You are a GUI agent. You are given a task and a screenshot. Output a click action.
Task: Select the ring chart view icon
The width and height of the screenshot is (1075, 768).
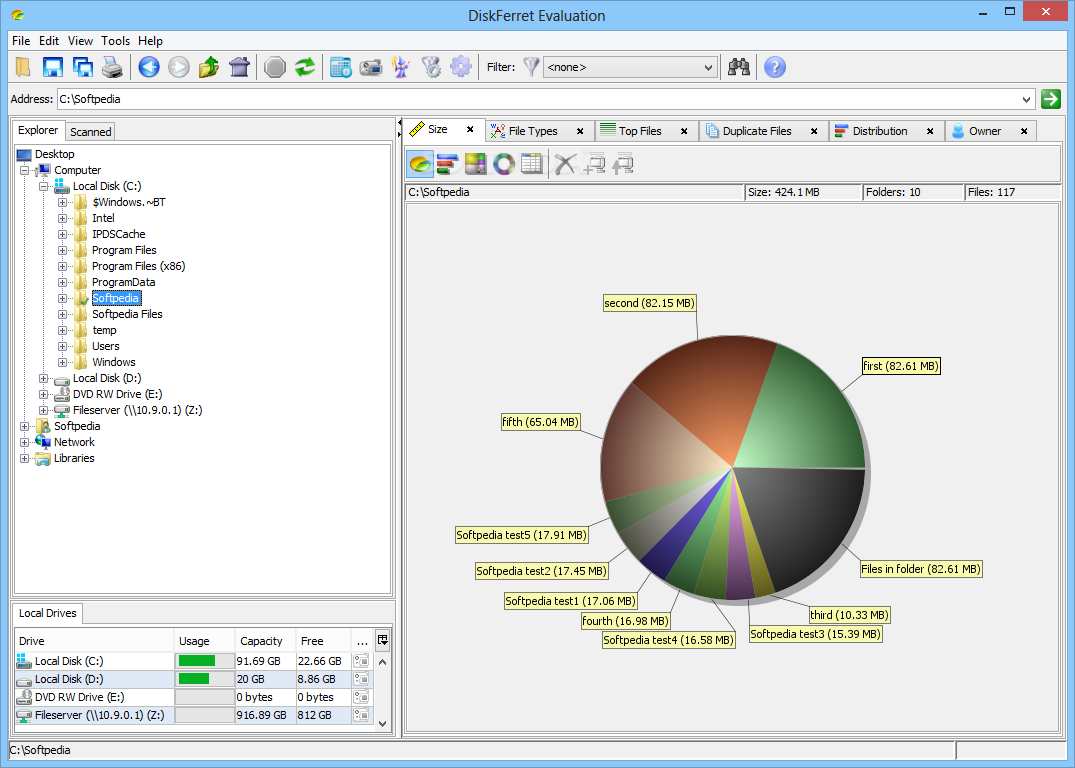point(503,163)
